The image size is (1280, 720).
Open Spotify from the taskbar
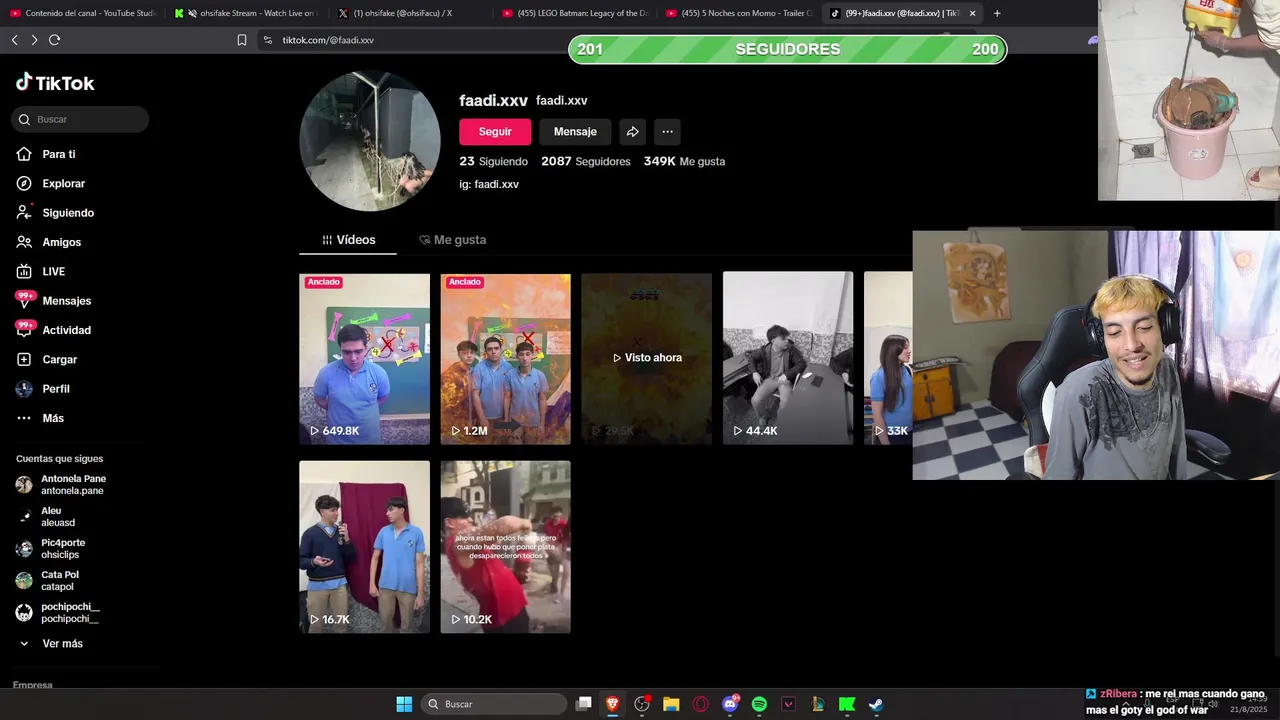[x=759, y=704]
